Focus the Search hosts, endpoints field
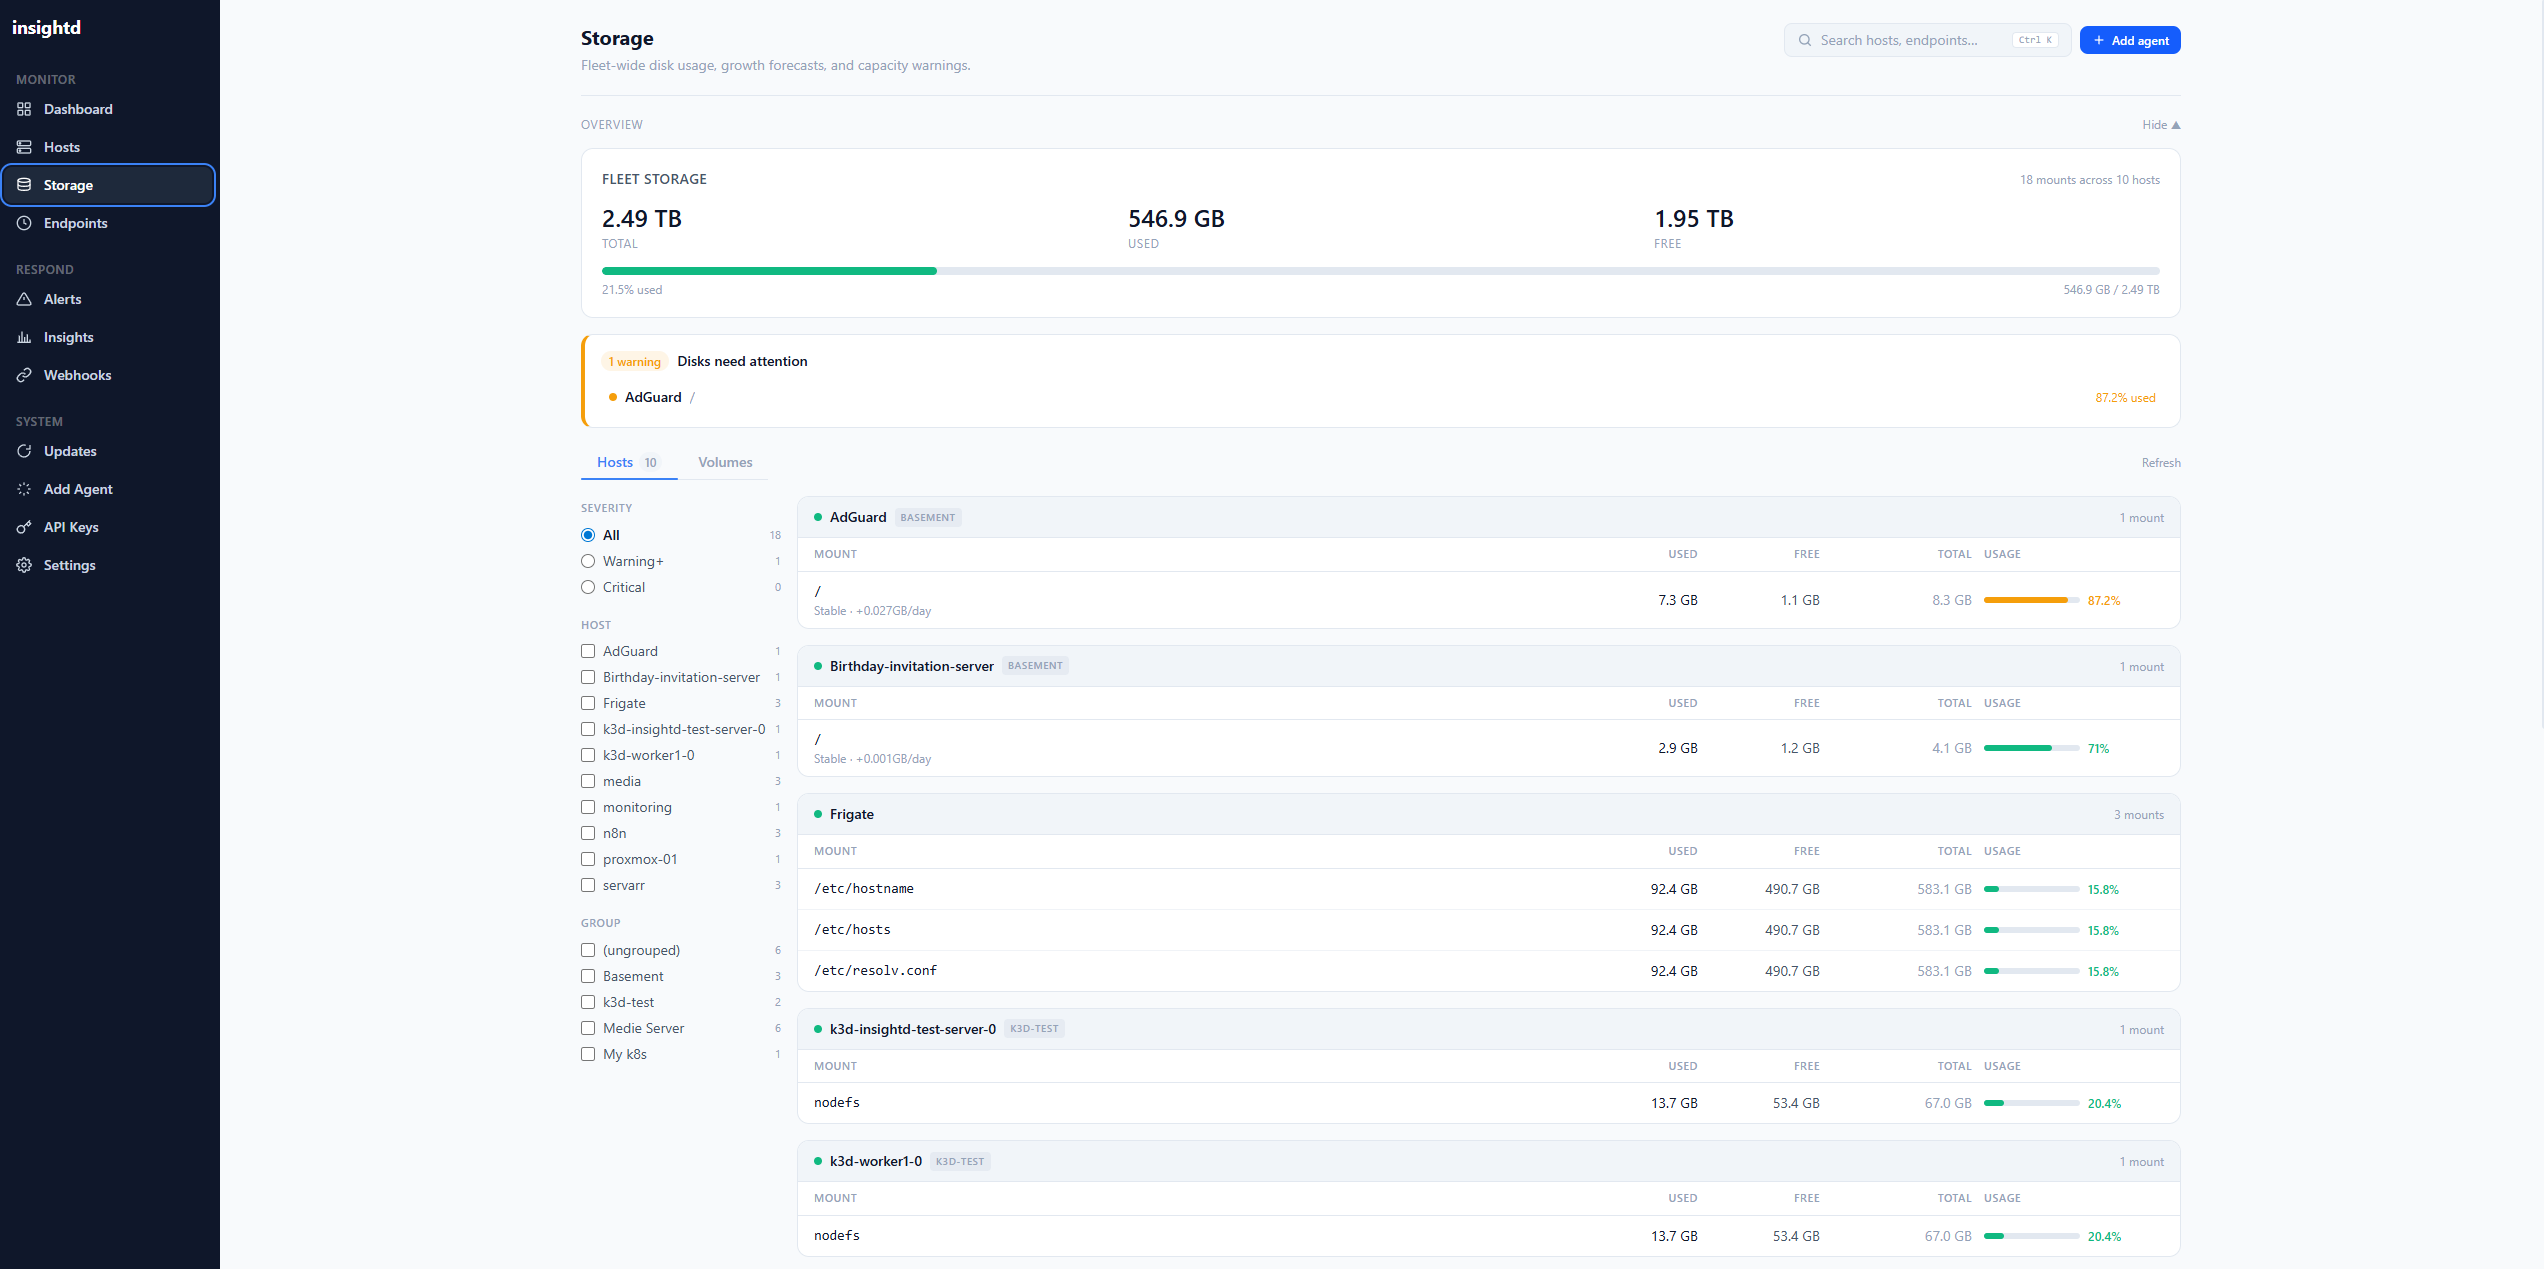The image size is (2544, 1269). coord(1927,40)
